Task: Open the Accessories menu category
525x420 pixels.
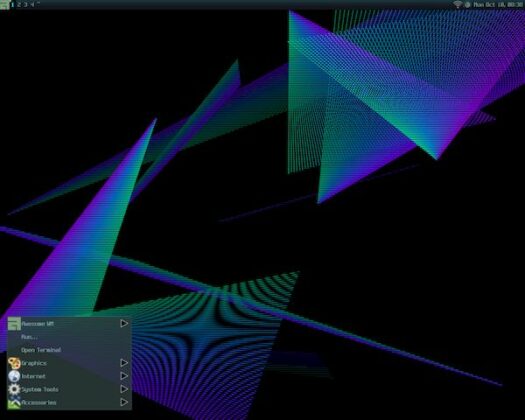Action: (x=69, y=402)
